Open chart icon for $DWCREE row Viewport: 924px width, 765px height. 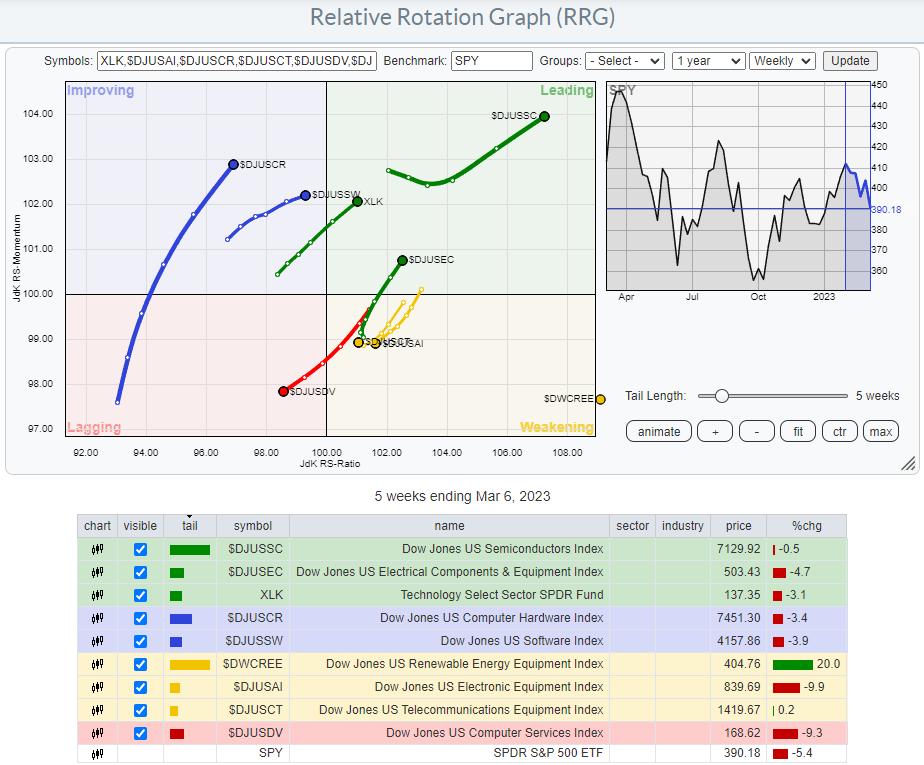pyautogui.click(x=97, y=664)
